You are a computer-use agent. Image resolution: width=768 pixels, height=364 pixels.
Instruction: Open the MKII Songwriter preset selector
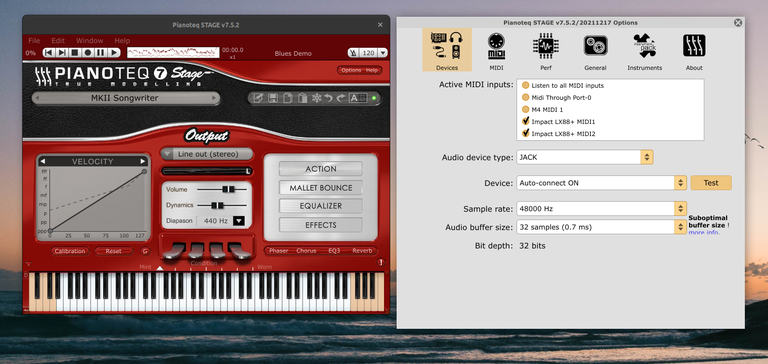(125, 98)
